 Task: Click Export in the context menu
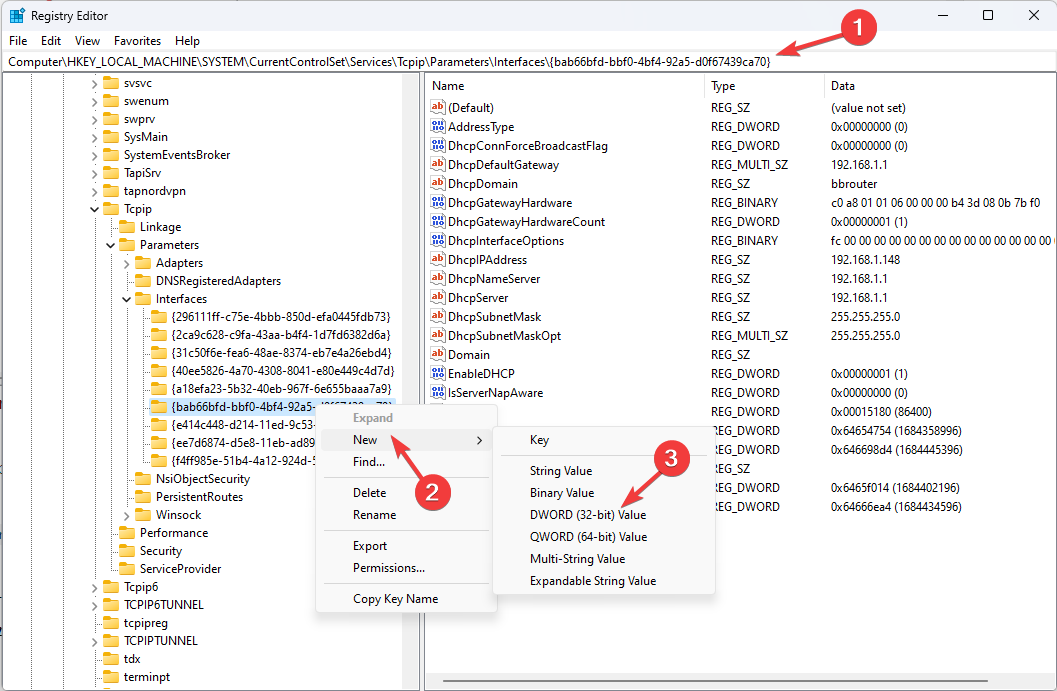click(406, 545)
